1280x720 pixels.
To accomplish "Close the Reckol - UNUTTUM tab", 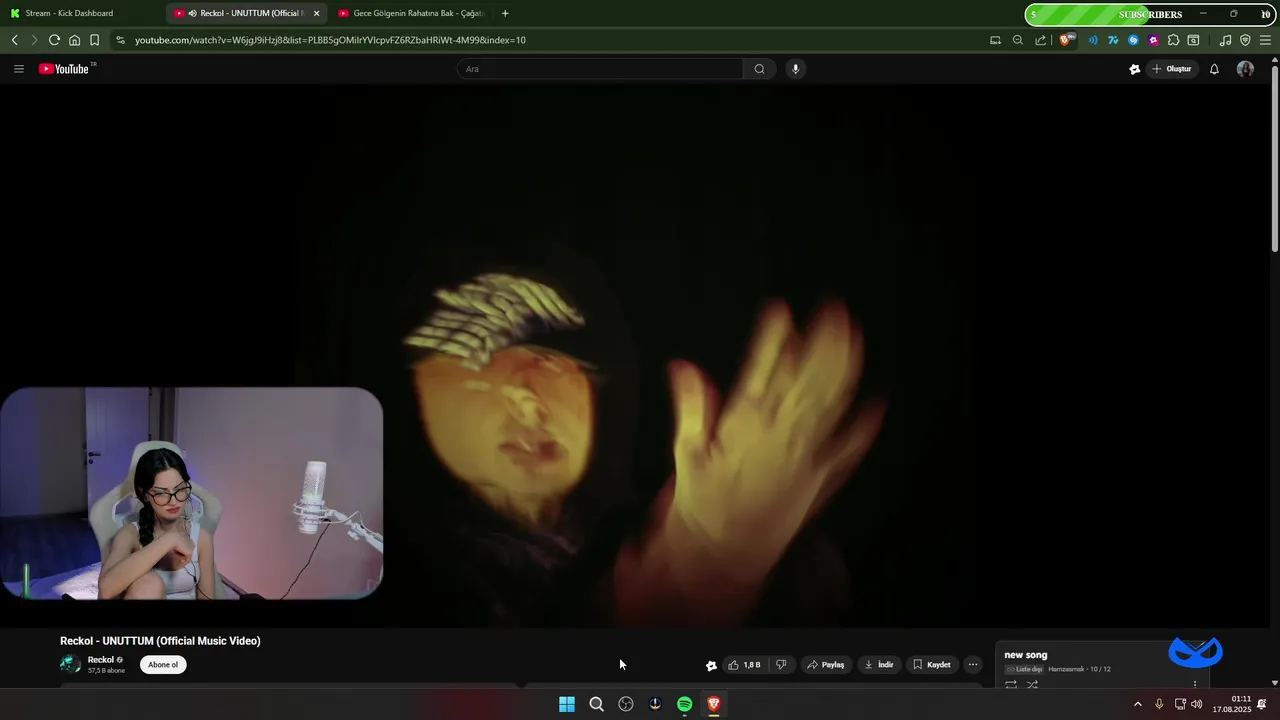I will (316, 13).
